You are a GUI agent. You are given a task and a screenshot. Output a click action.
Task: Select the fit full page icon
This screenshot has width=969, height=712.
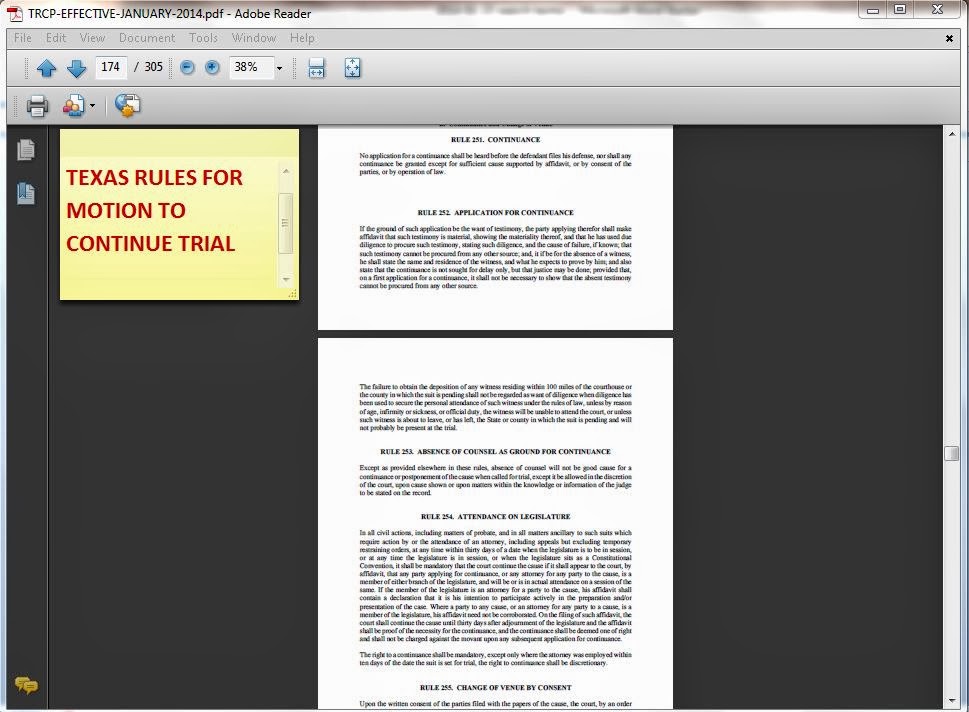(352, 67)
